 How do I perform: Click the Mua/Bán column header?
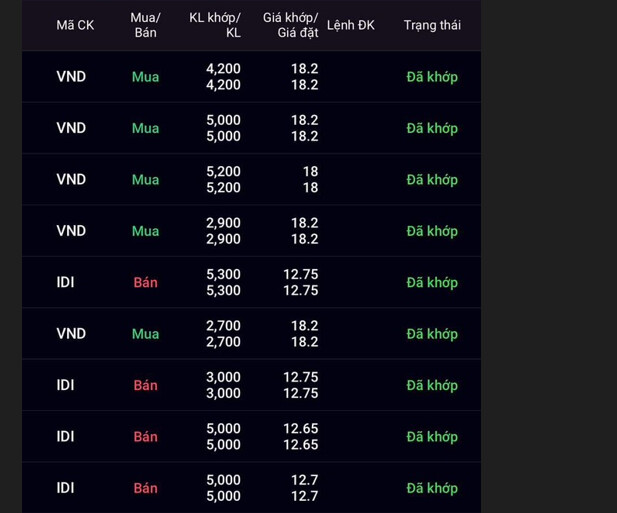(x=145, y=25)
